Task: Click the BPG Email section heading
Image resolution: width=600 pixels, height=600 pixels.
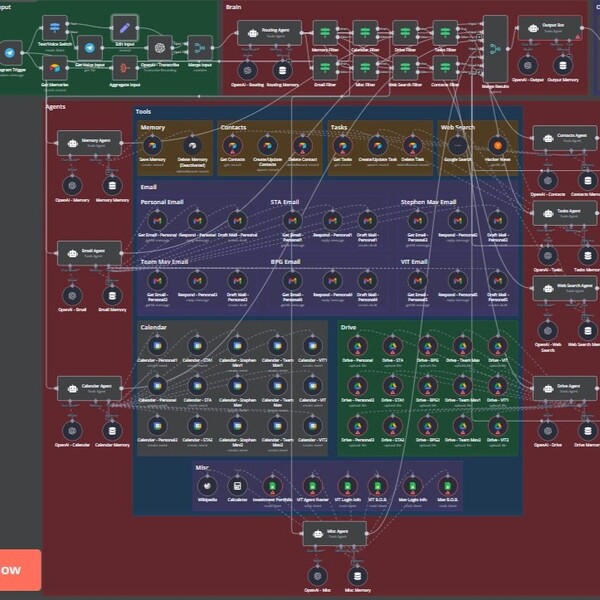Action: pyautogui.click(x=285, y=262)
